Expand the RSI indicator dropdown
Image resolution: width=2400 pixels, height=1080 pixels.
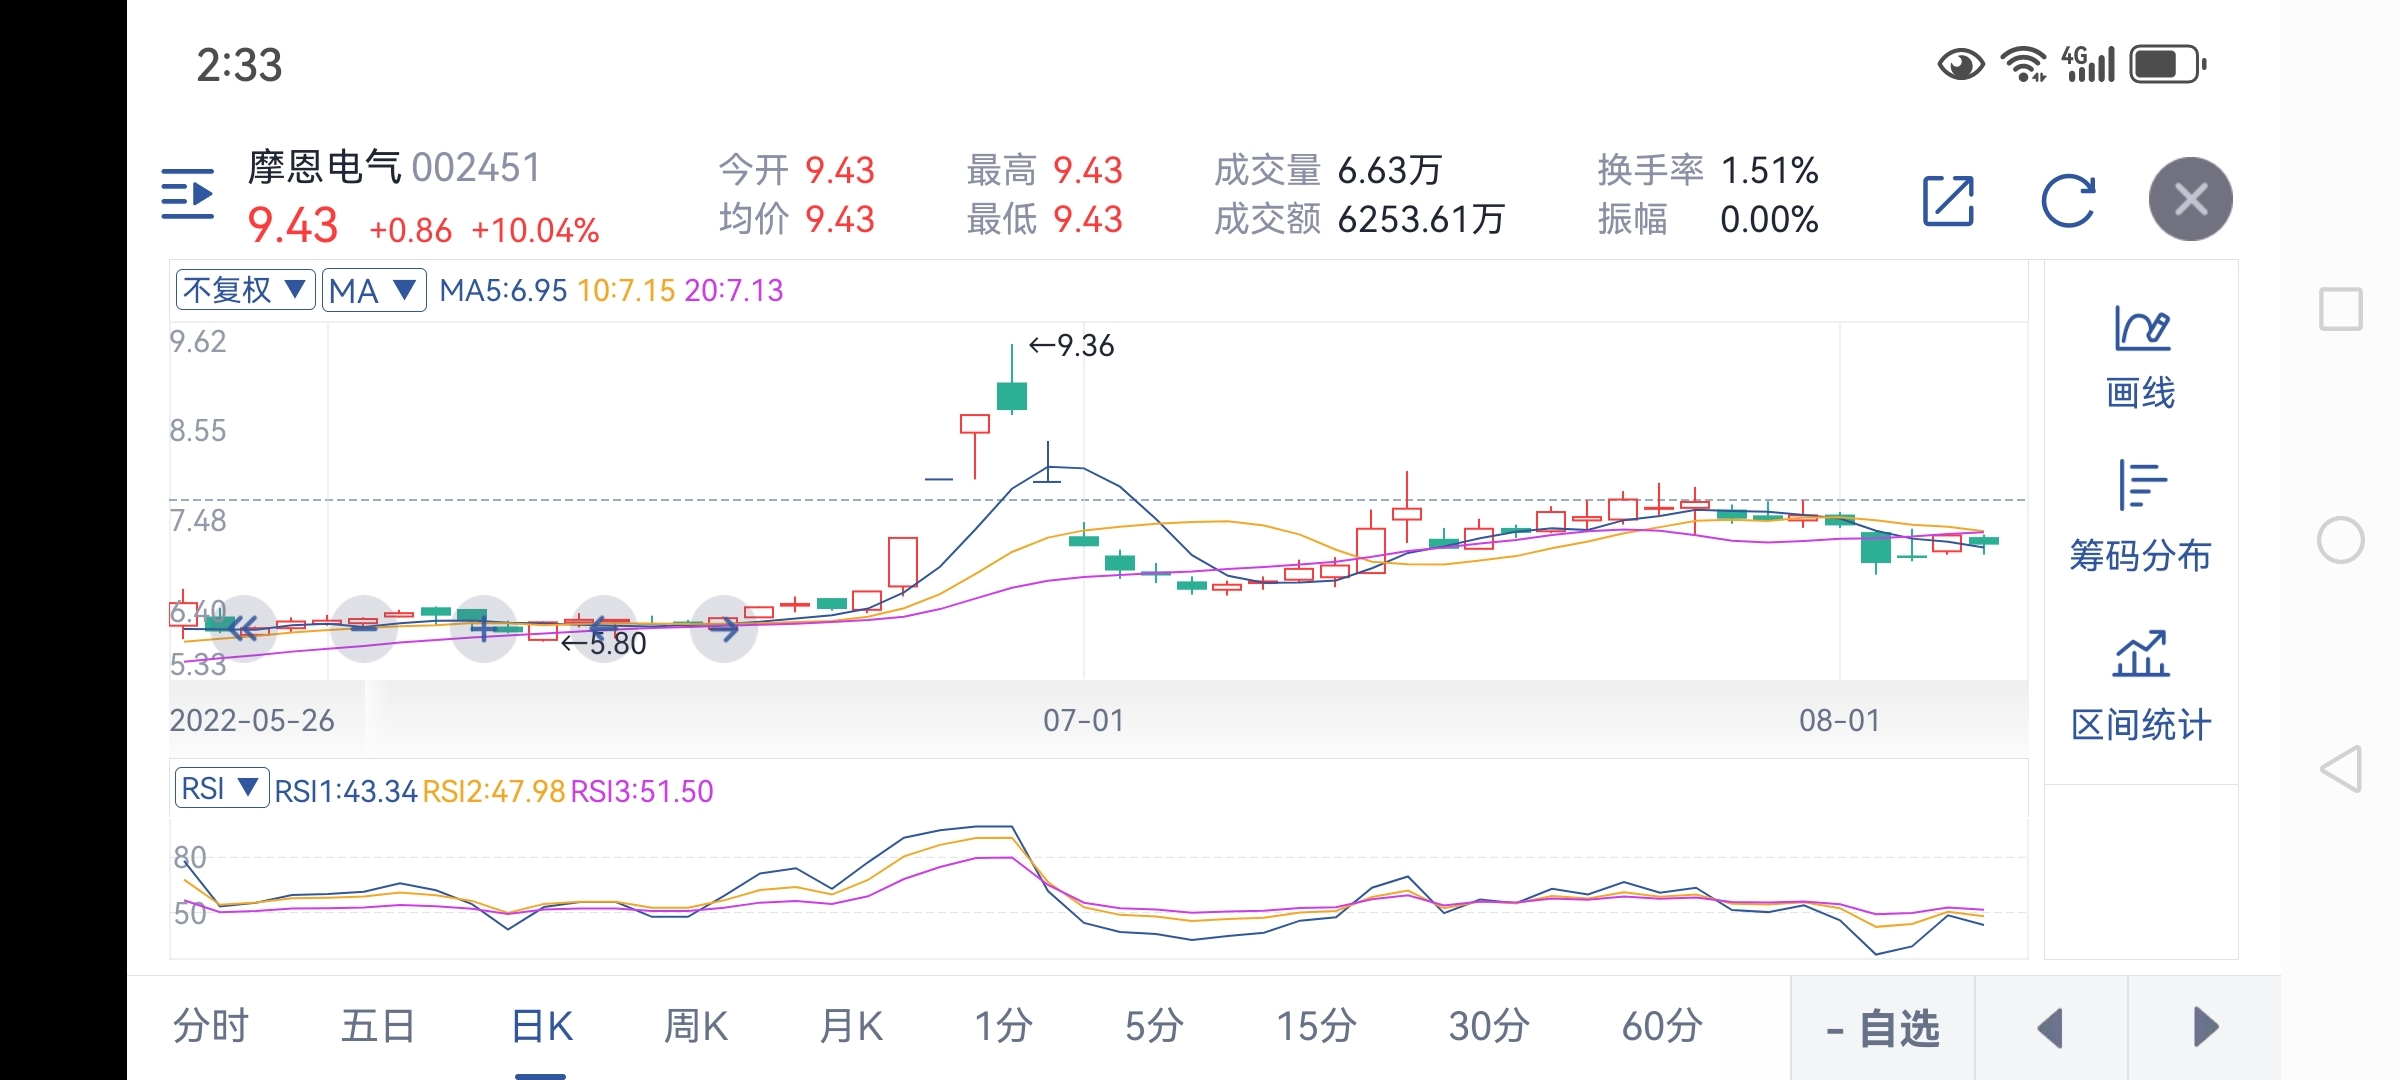(221, 788)
